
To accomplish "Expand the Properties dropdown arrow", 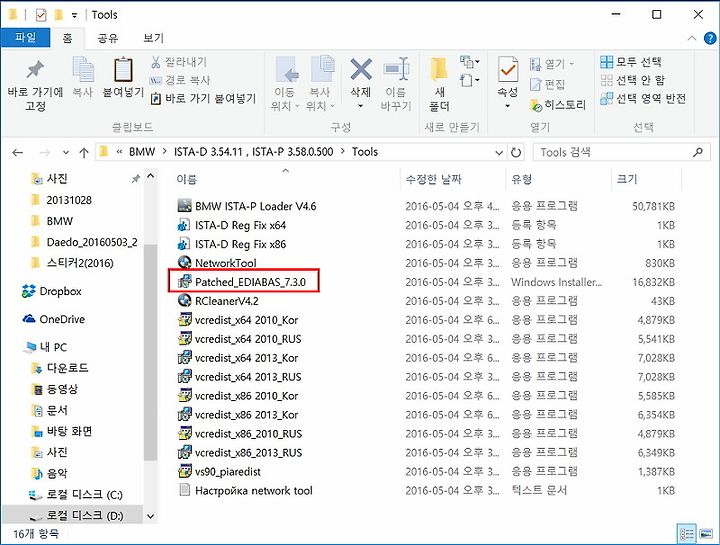I will 507,106.
